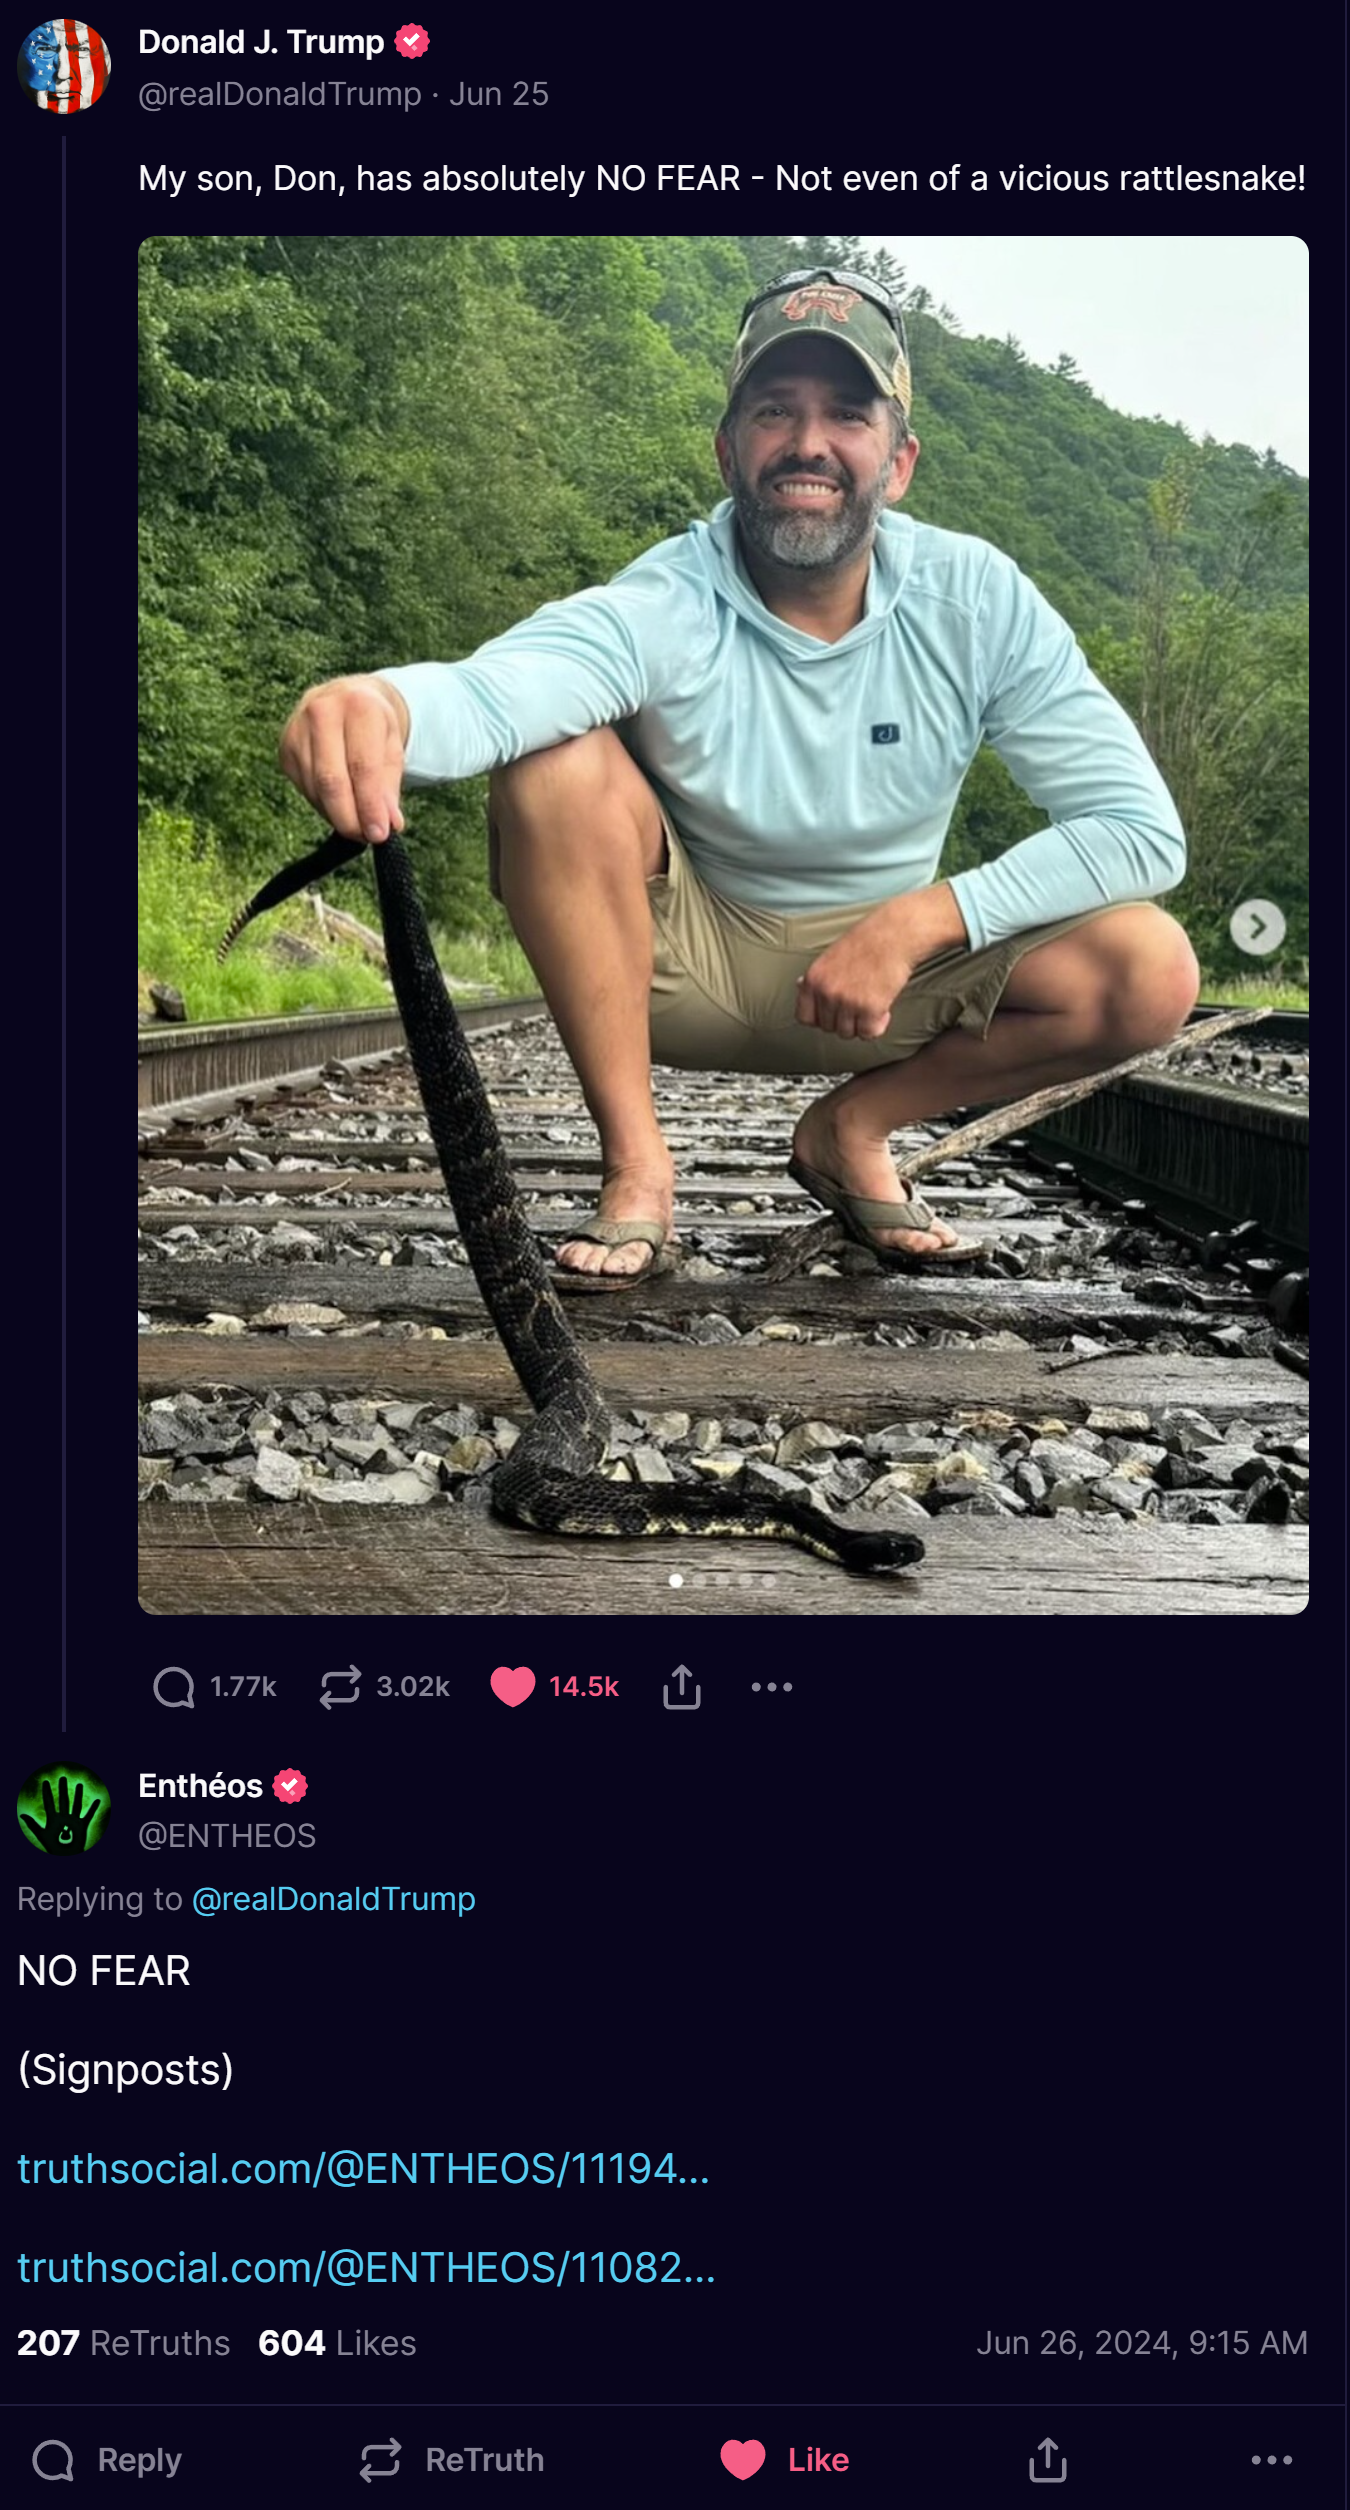The height and width of the screenshot is (2510, 1350).
Task: Open Enthéos profile avatar
Action: [64, 1808]
